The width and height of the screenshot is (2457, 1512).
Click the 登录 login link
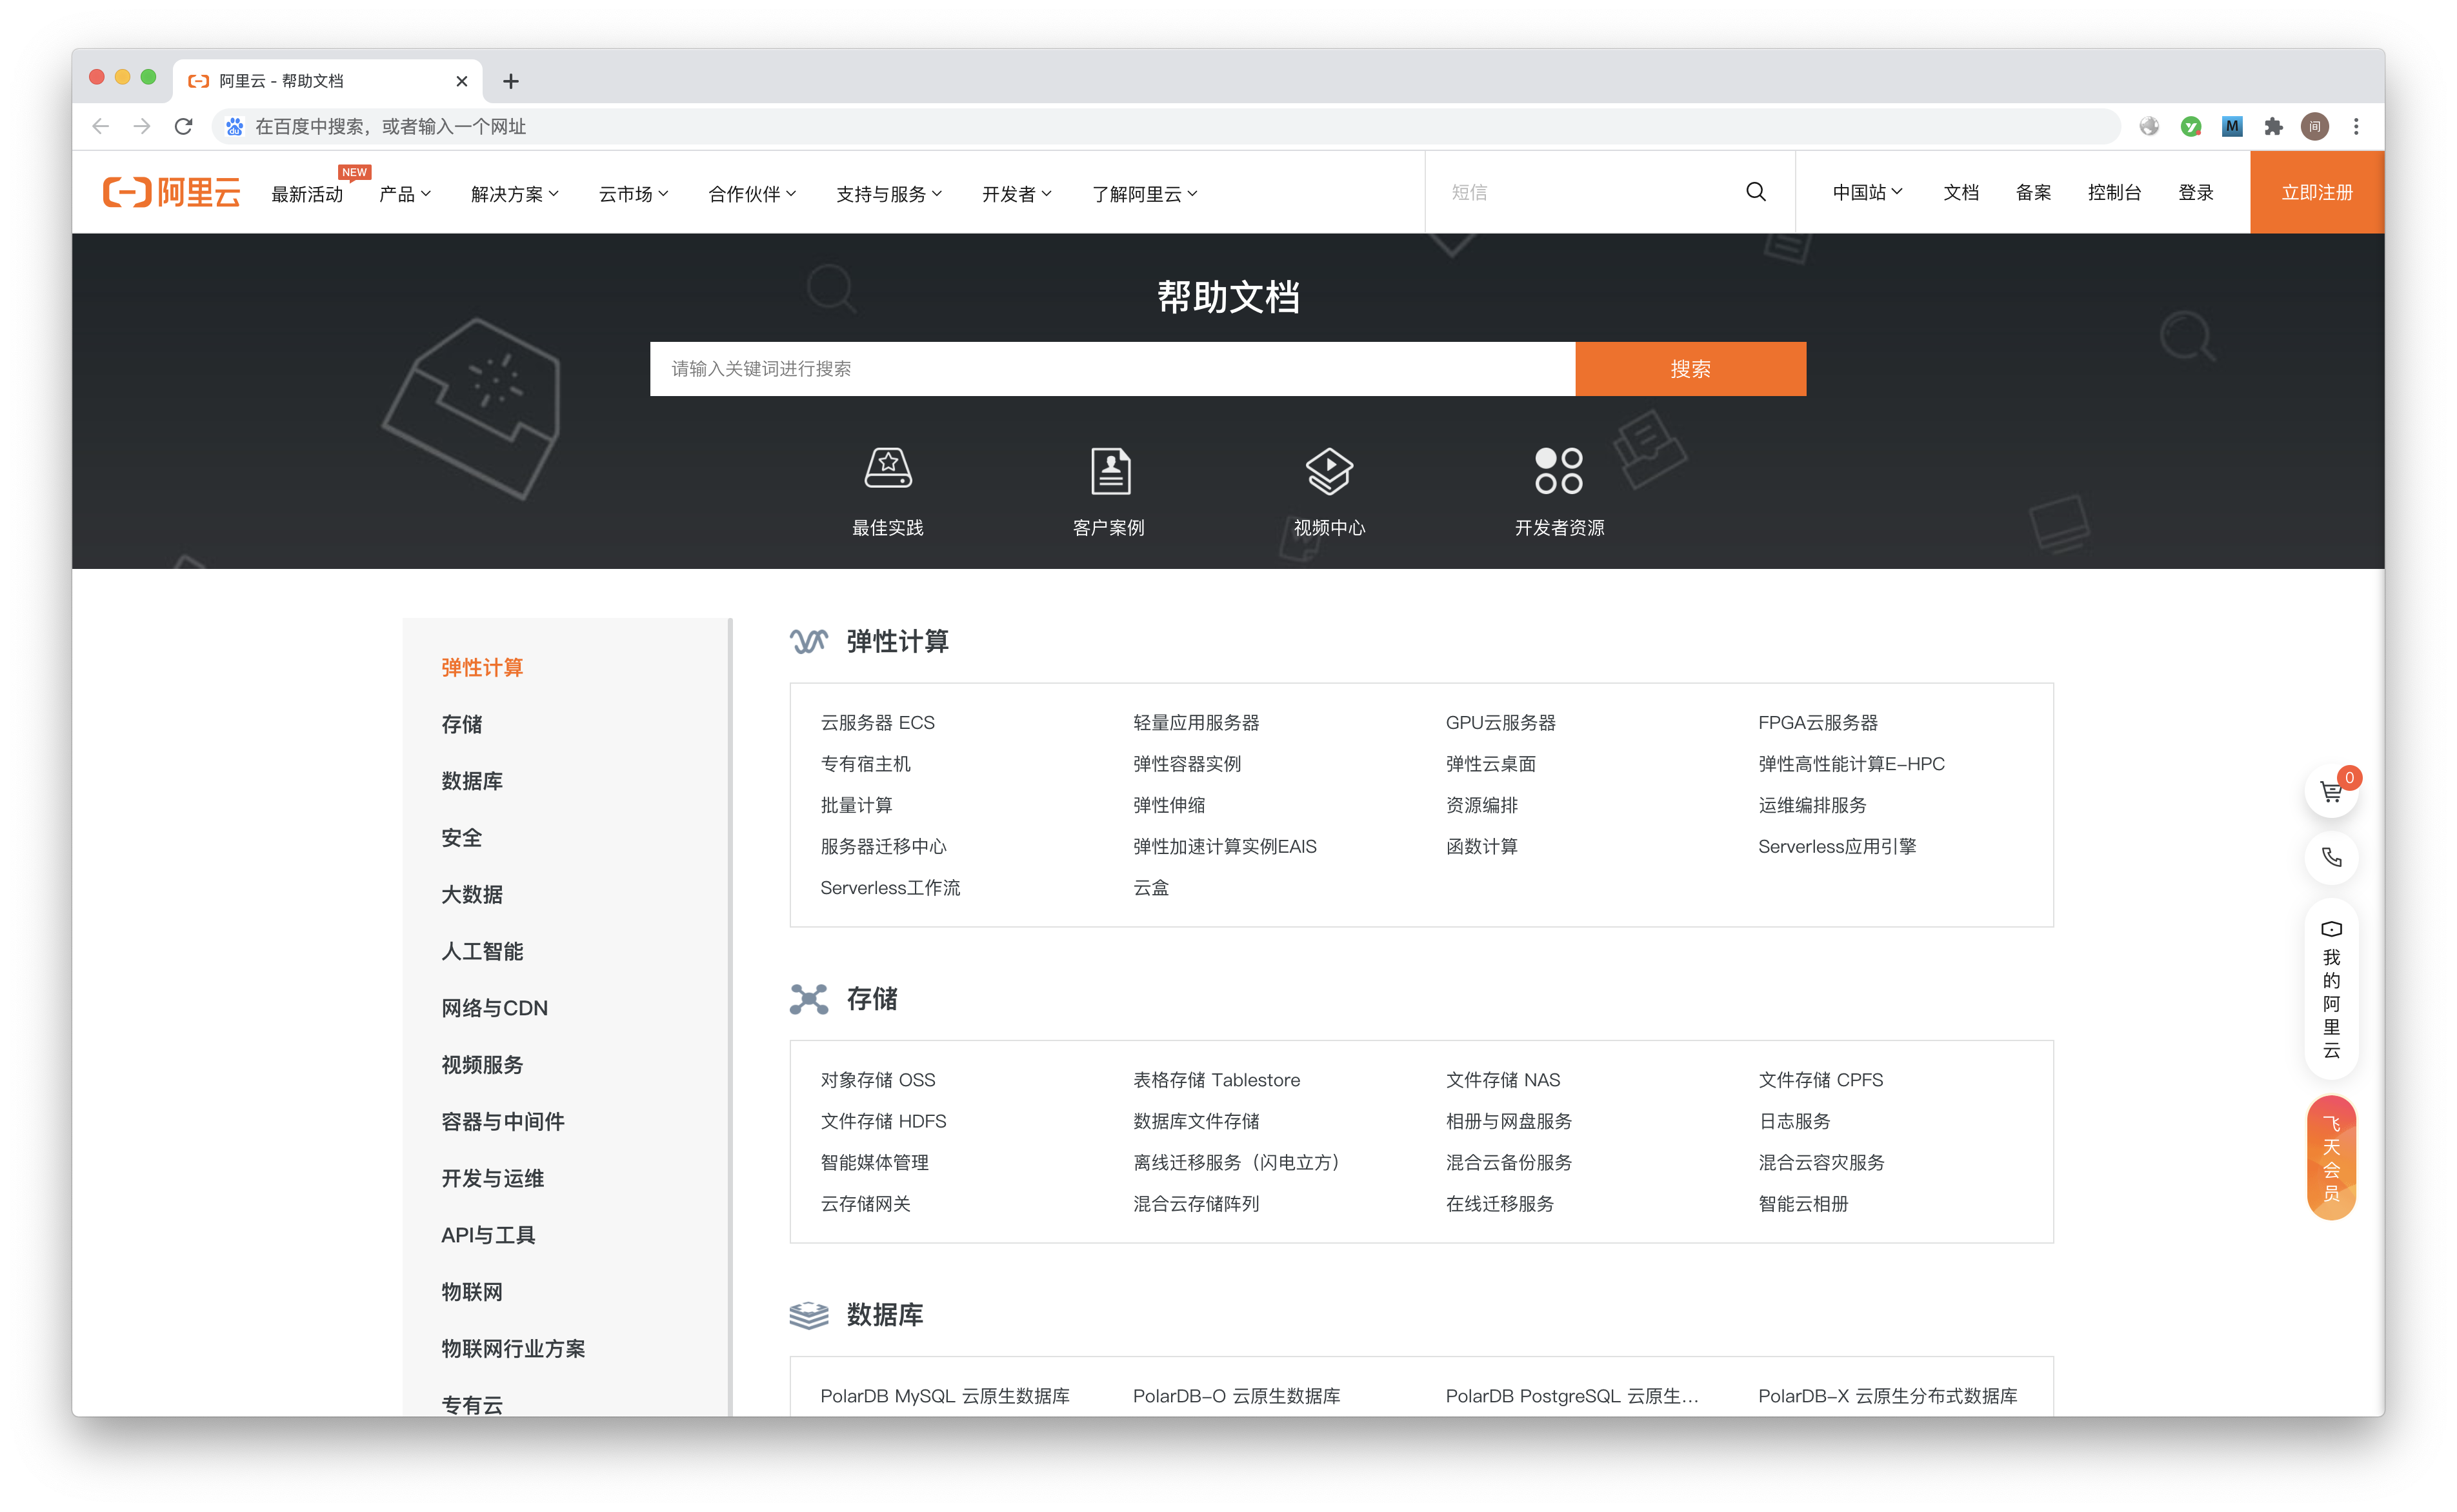(x=2196, y=192)
